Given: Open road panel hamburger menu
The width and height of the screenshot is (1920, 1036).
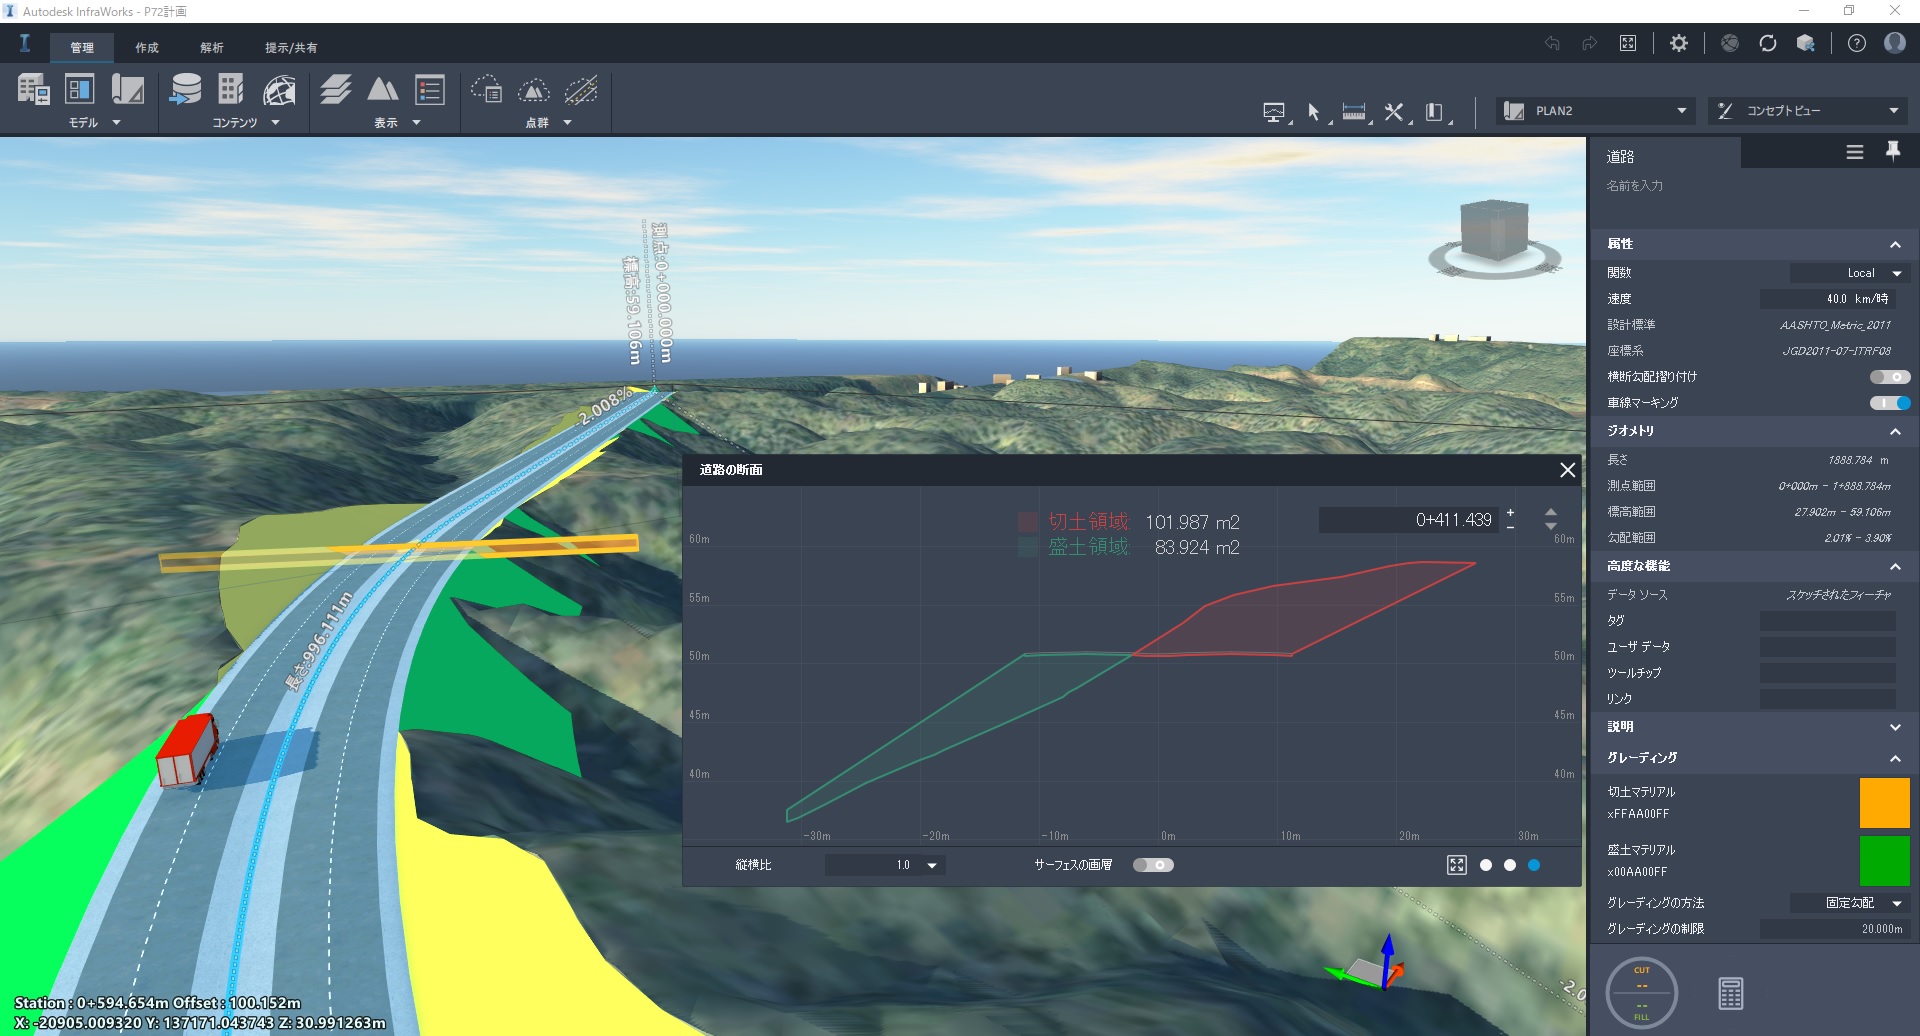Looking at the screenshot, I should [1855, 152].
